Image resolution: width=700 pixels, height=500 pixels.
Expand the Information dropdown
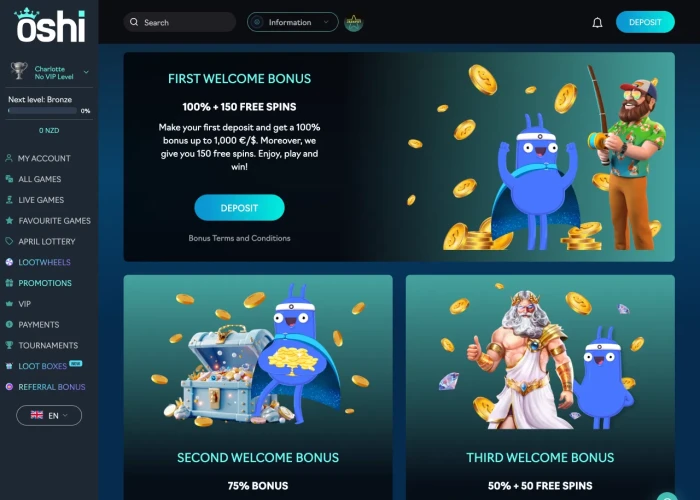(x=292, y=22)
